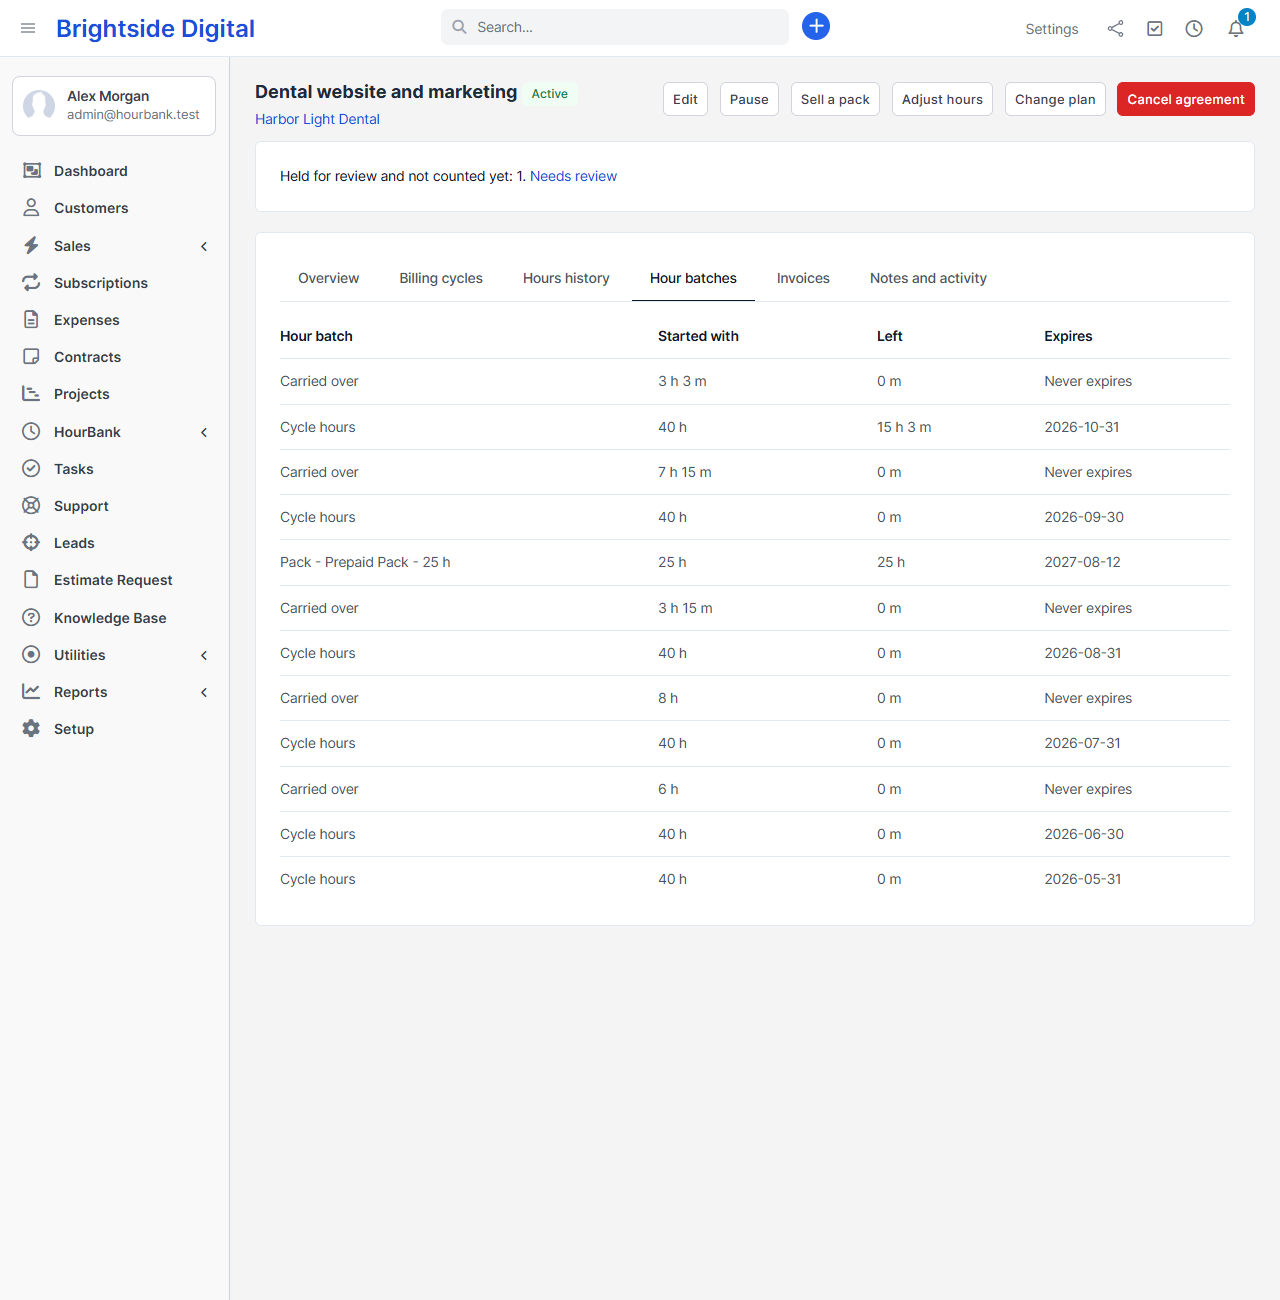Click the Projects chart icon
The width and height of the screenshot is (1280, 1300).
click(x=32, y=394)
